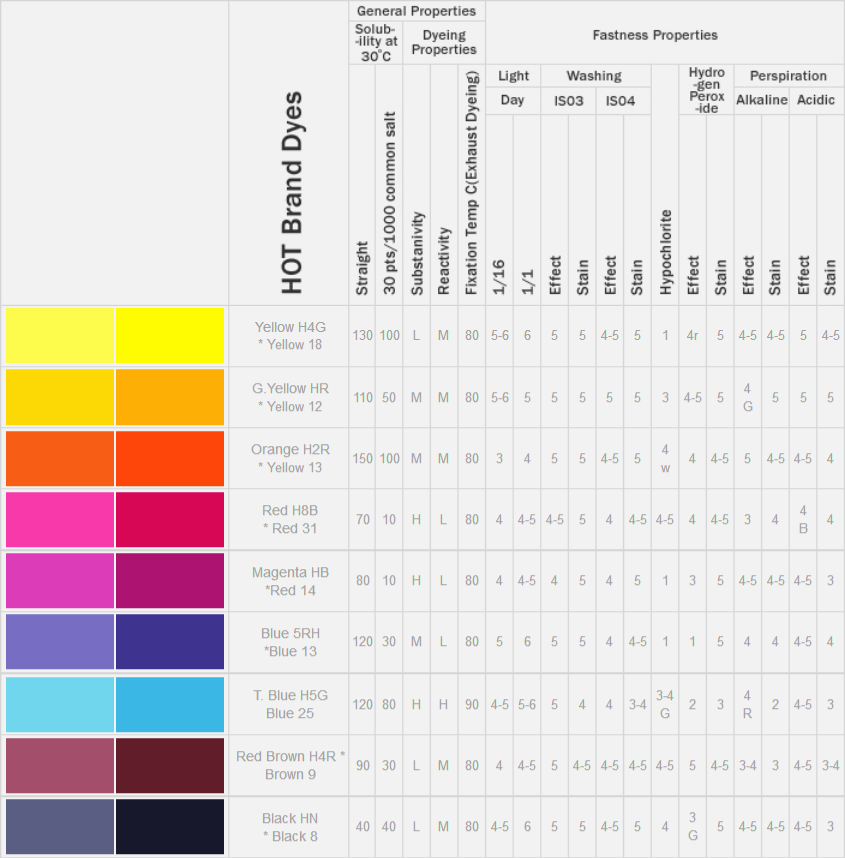Click alkaline effect '4 G' for G.Yellow HR
Screen dimensions: 845x858
pos(748,397)
